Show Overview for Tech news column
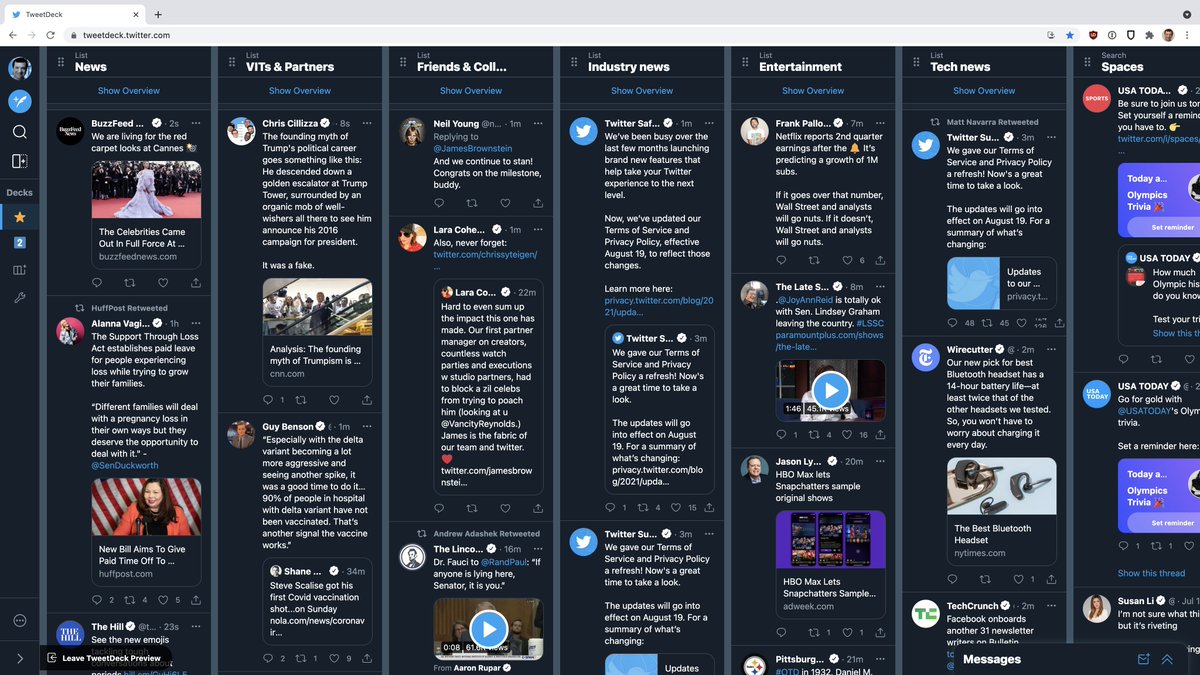The width and height of the screenshot is (1200, 675). 984,91
